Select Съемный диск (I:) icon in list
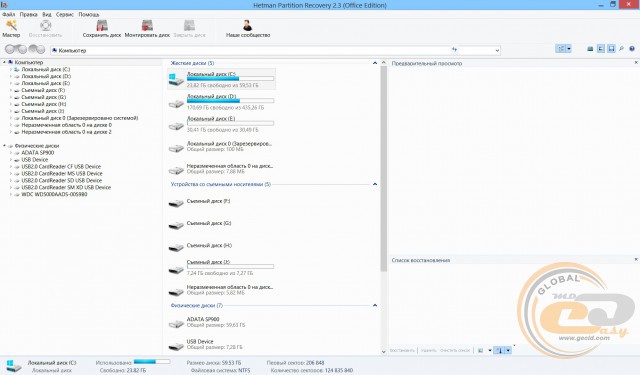Screen dimensions: 640x375 pos(176,269)
